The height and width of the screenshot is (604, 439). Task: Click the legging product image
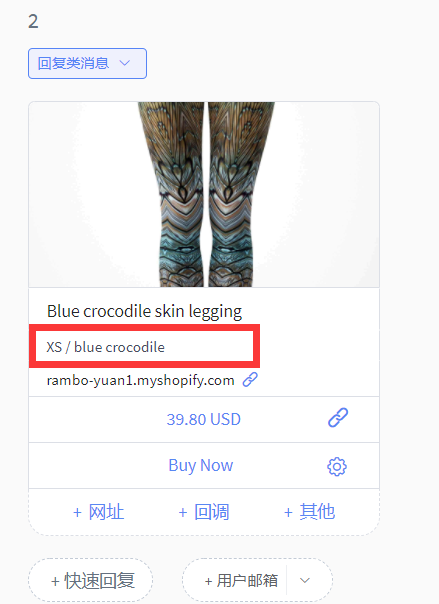[204, 195]
